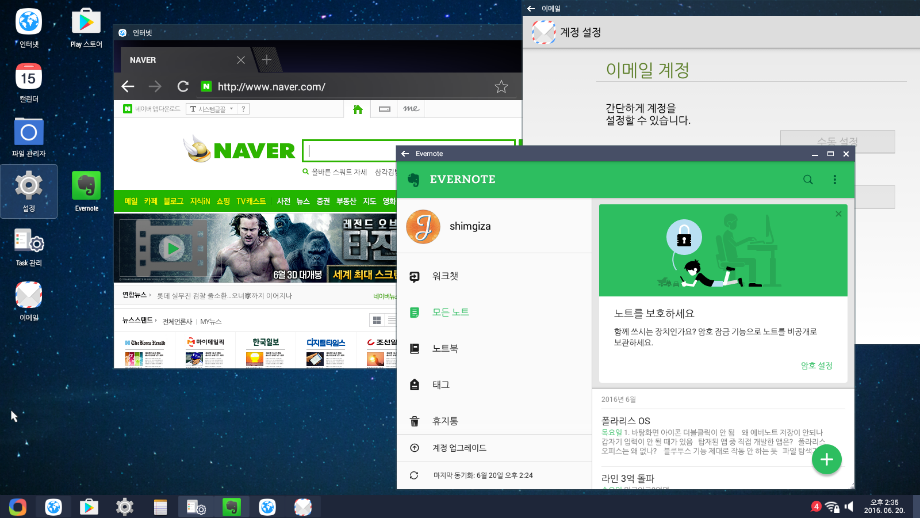Go forward in the Internet browser
The height and width of the screenshot is (518, 920).
[155, 87]
